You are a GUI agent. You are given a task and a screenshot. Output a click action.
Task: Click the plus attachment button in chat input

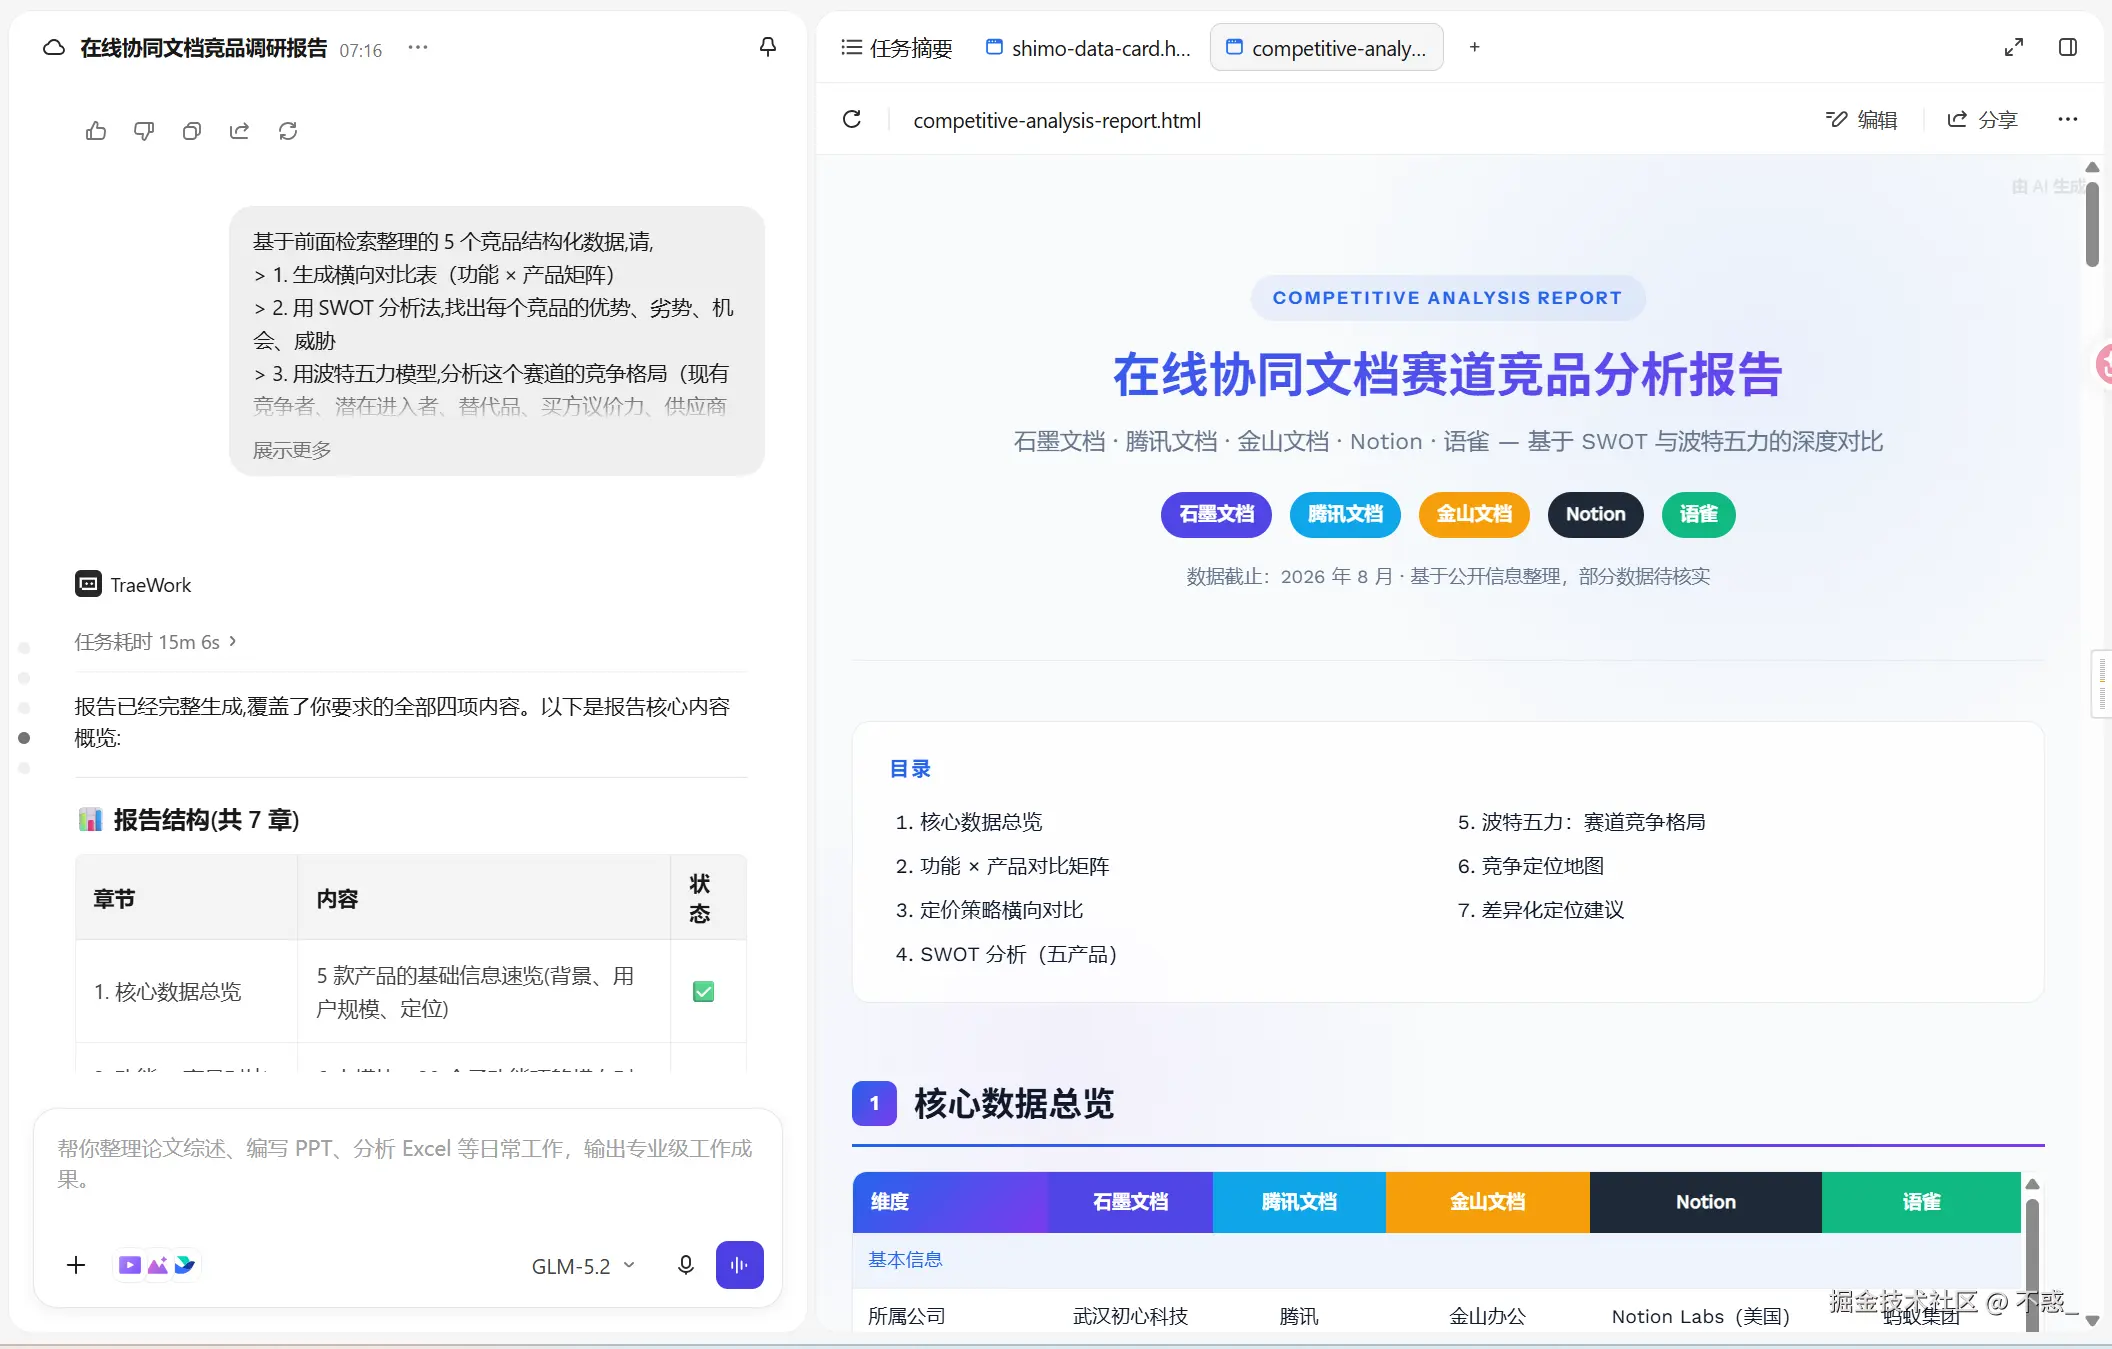[76, 1265]
